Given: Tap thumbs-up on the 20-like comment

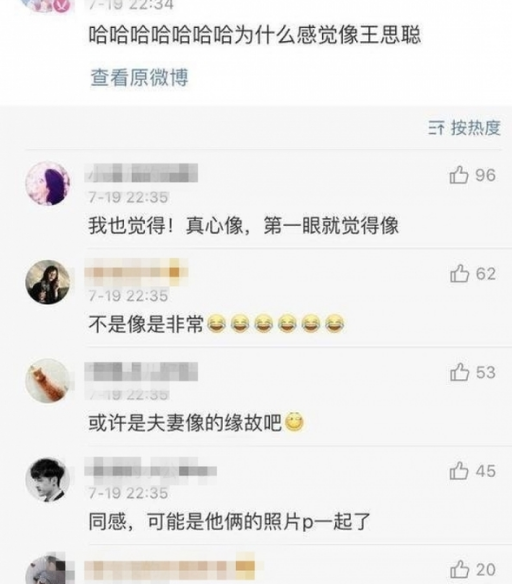Looking at the screenshot, I should (x=459, y=569).
